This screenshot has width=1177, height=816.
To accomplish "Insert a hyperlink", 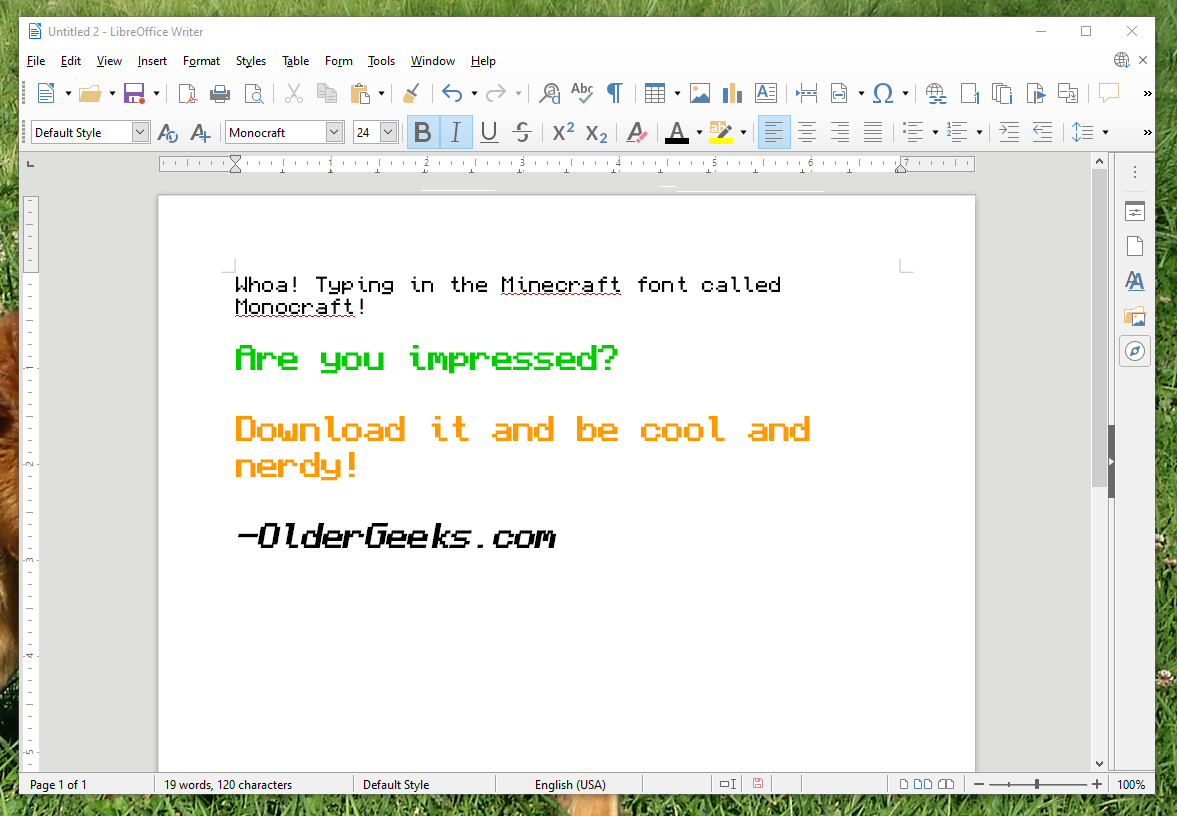I will coord(935,93).
